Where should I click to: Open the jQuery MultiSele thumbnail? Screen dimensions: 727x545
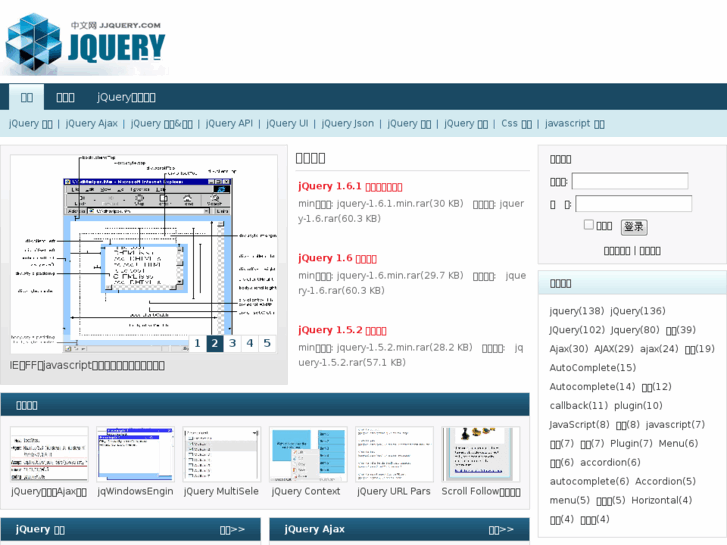pos(222,454)
